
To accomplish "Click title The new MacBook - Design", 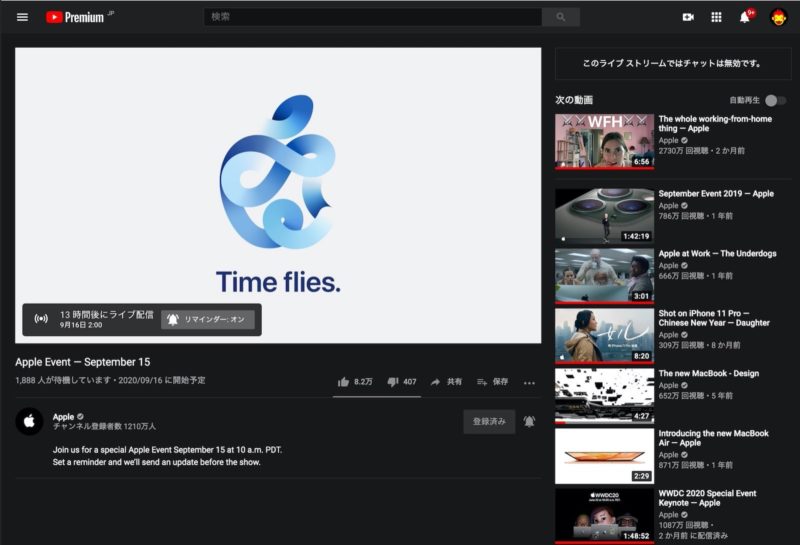I will coord(709,373).
